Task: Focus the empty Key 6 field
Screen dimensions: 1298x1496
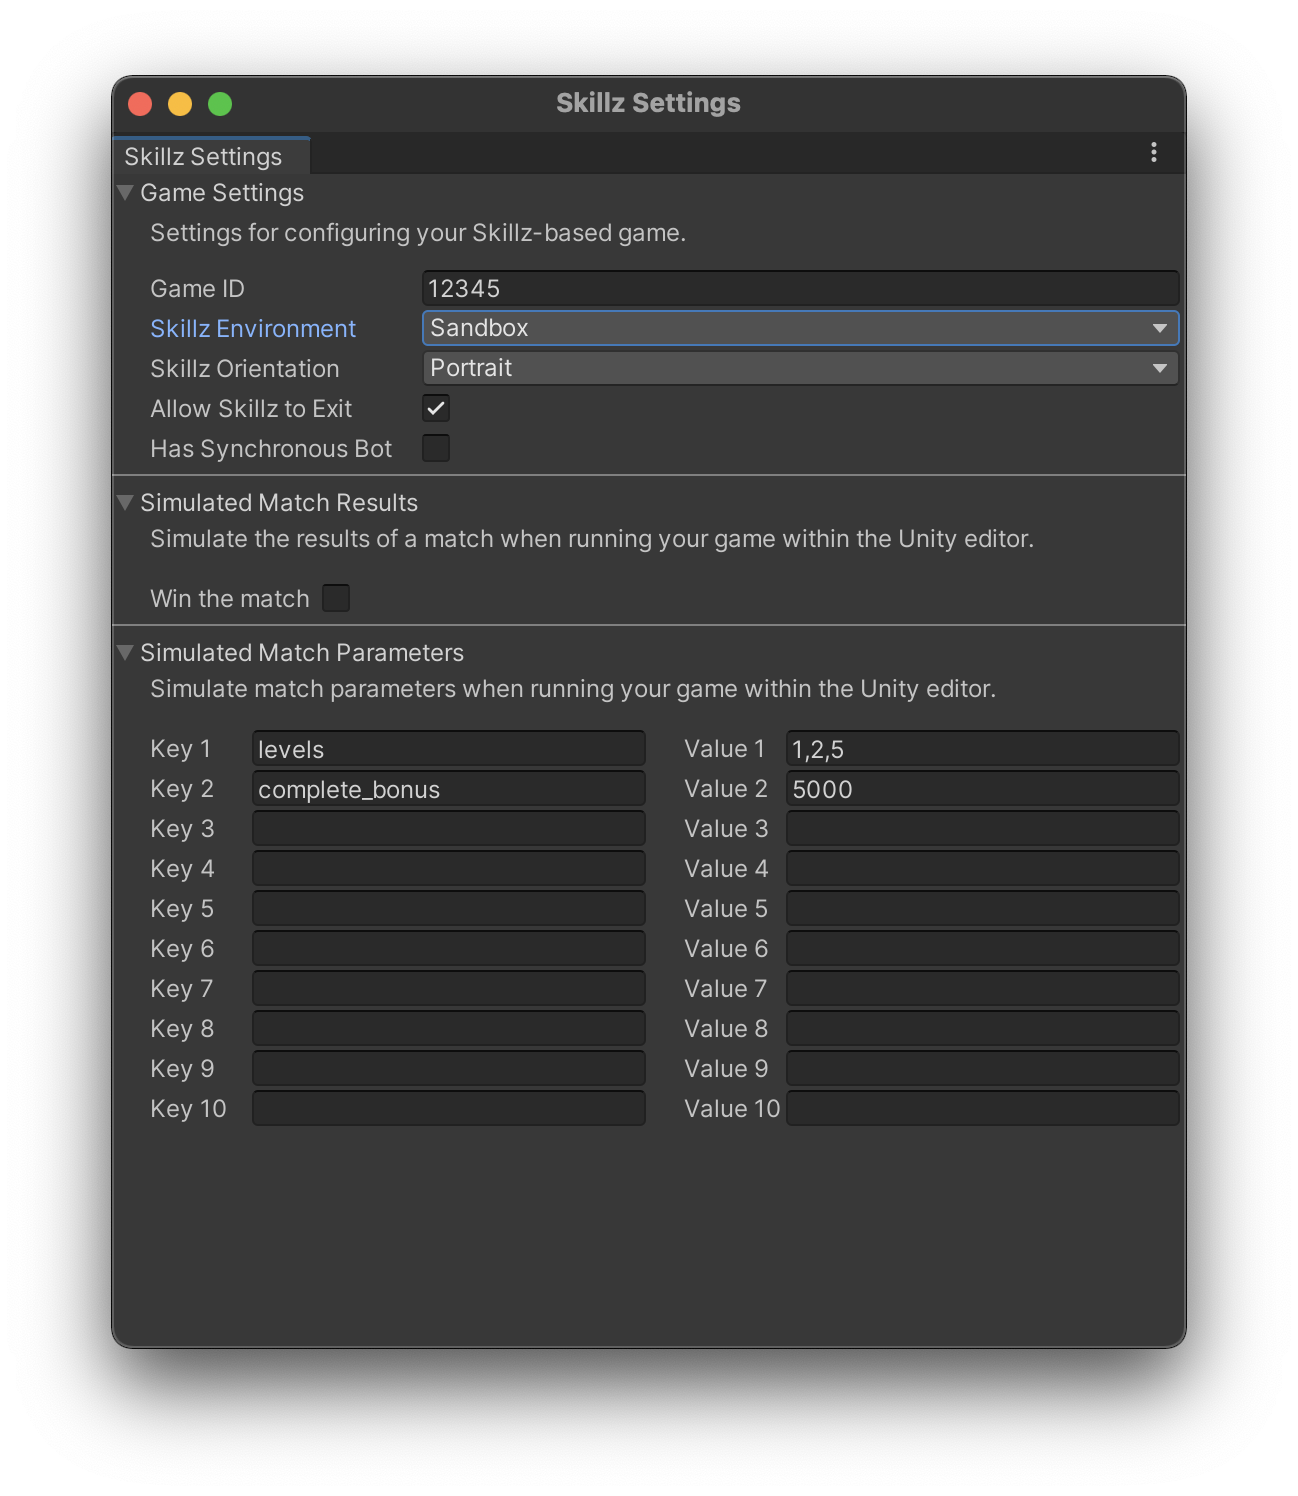Action: (448, 949)
